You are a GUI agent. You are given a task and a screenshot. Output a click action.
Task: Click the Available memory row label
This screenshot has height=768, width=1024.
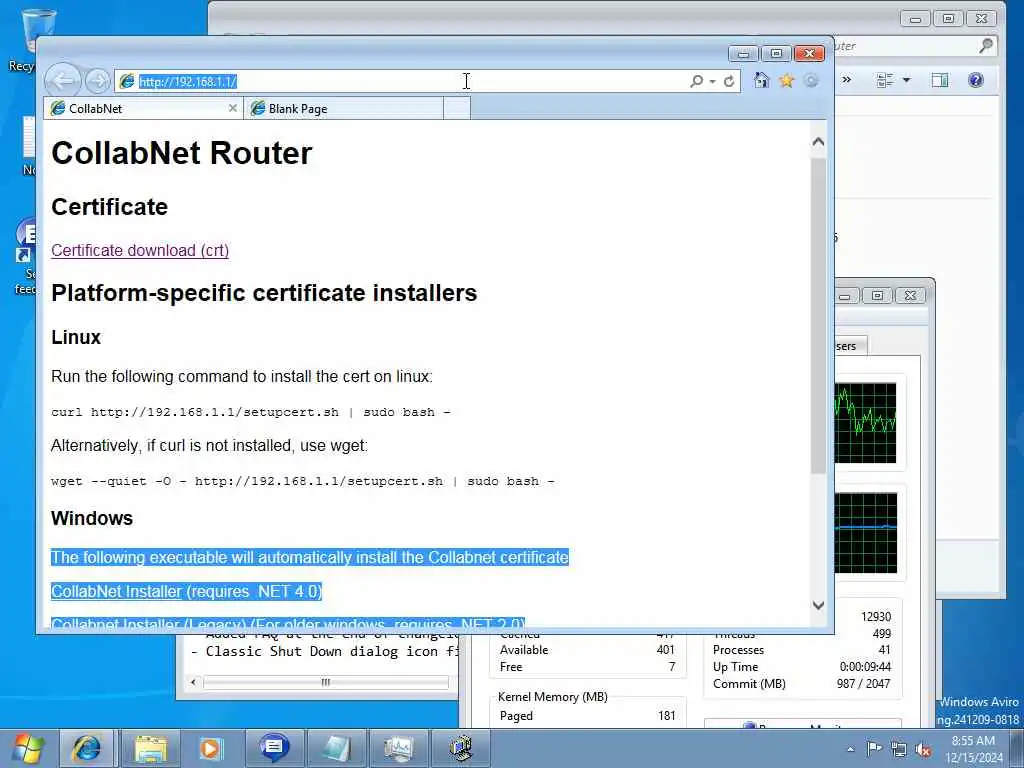[x=524, y=650]
